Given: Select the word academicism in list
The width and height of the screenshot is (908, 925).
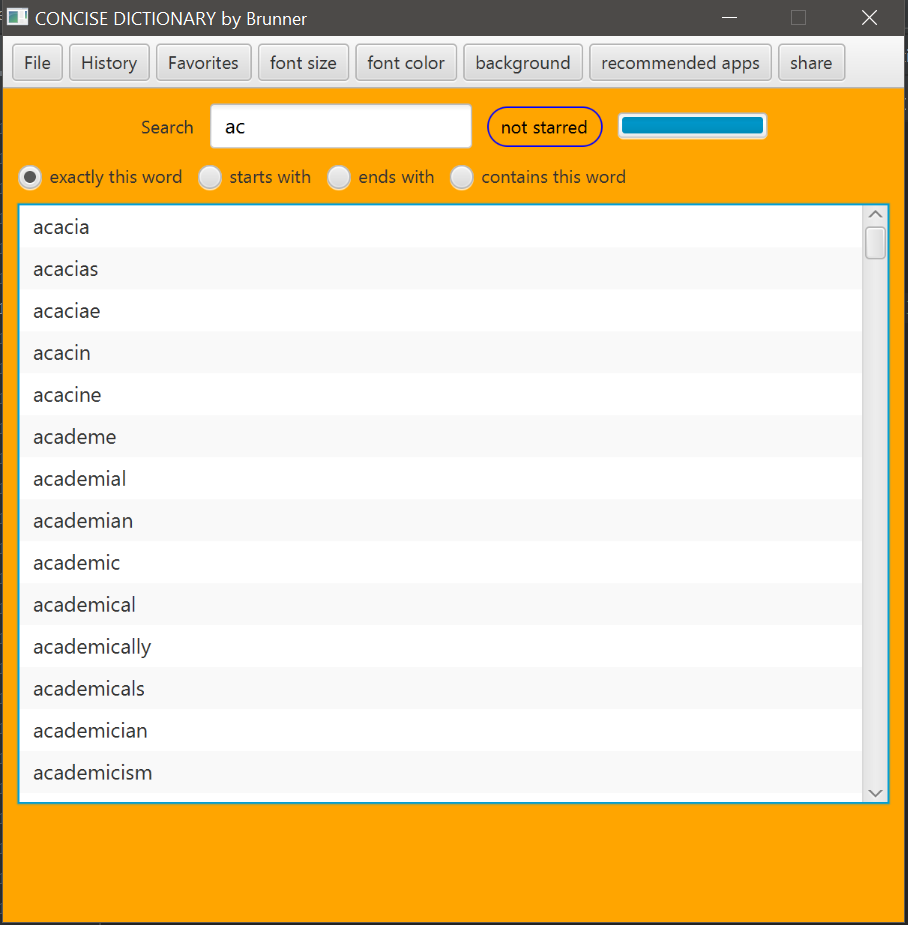Looking at the screenshot, I should (441, 772).
